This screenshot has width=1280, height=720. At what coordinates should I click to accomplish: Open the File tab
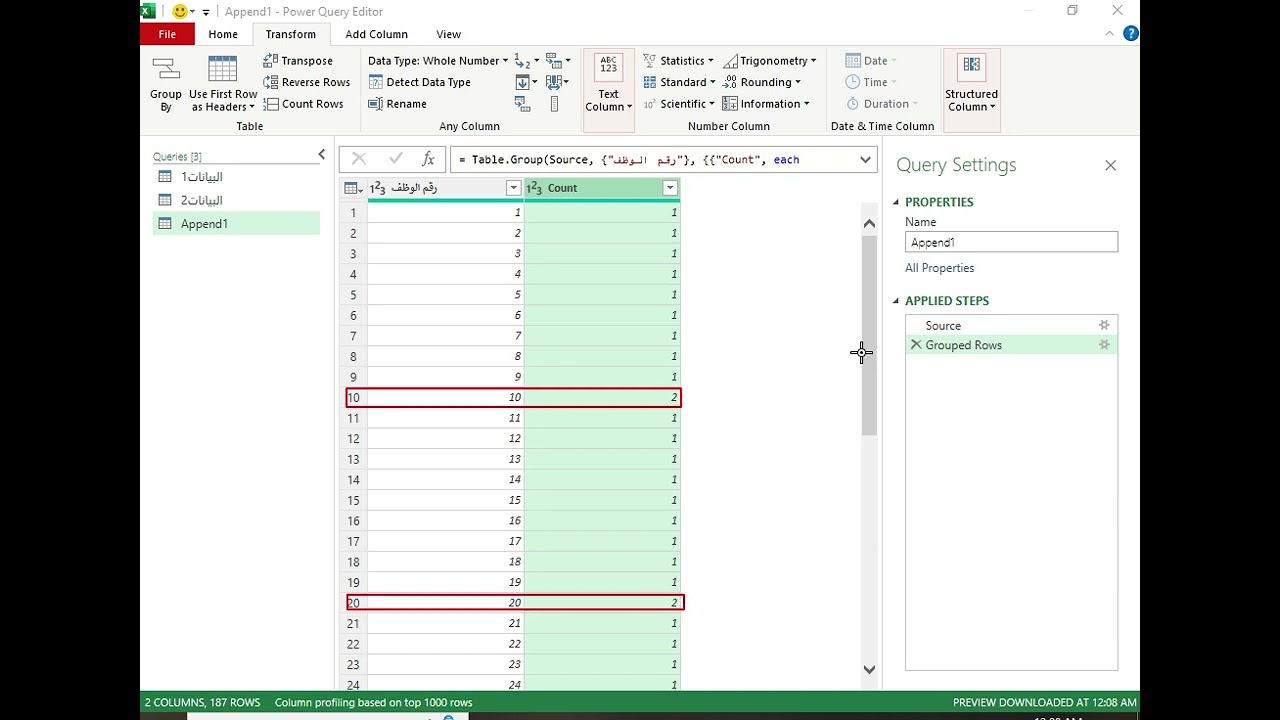pos(167,34)
